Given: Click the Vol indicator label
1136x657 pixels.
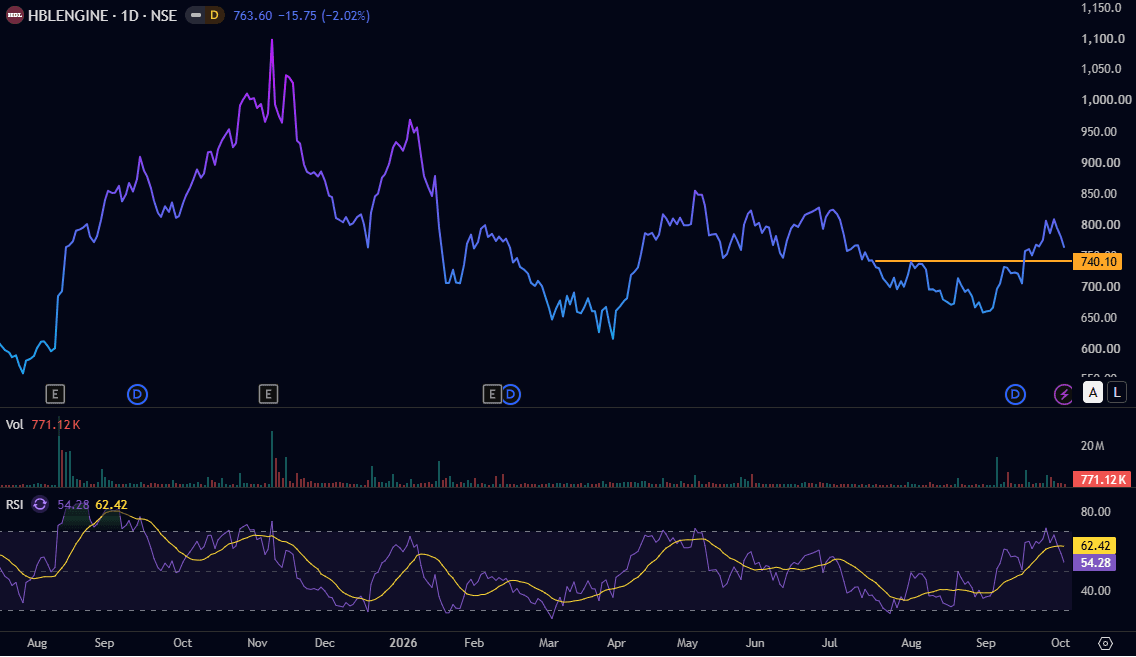Looking at the screenshot, I should click(x=14, y=424).
